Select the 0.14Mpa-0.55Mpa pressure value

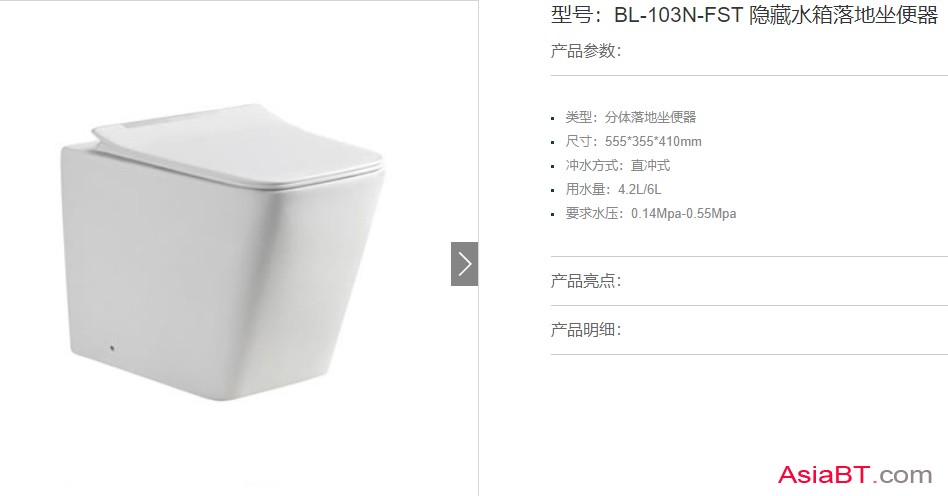[x=684, y=214]
